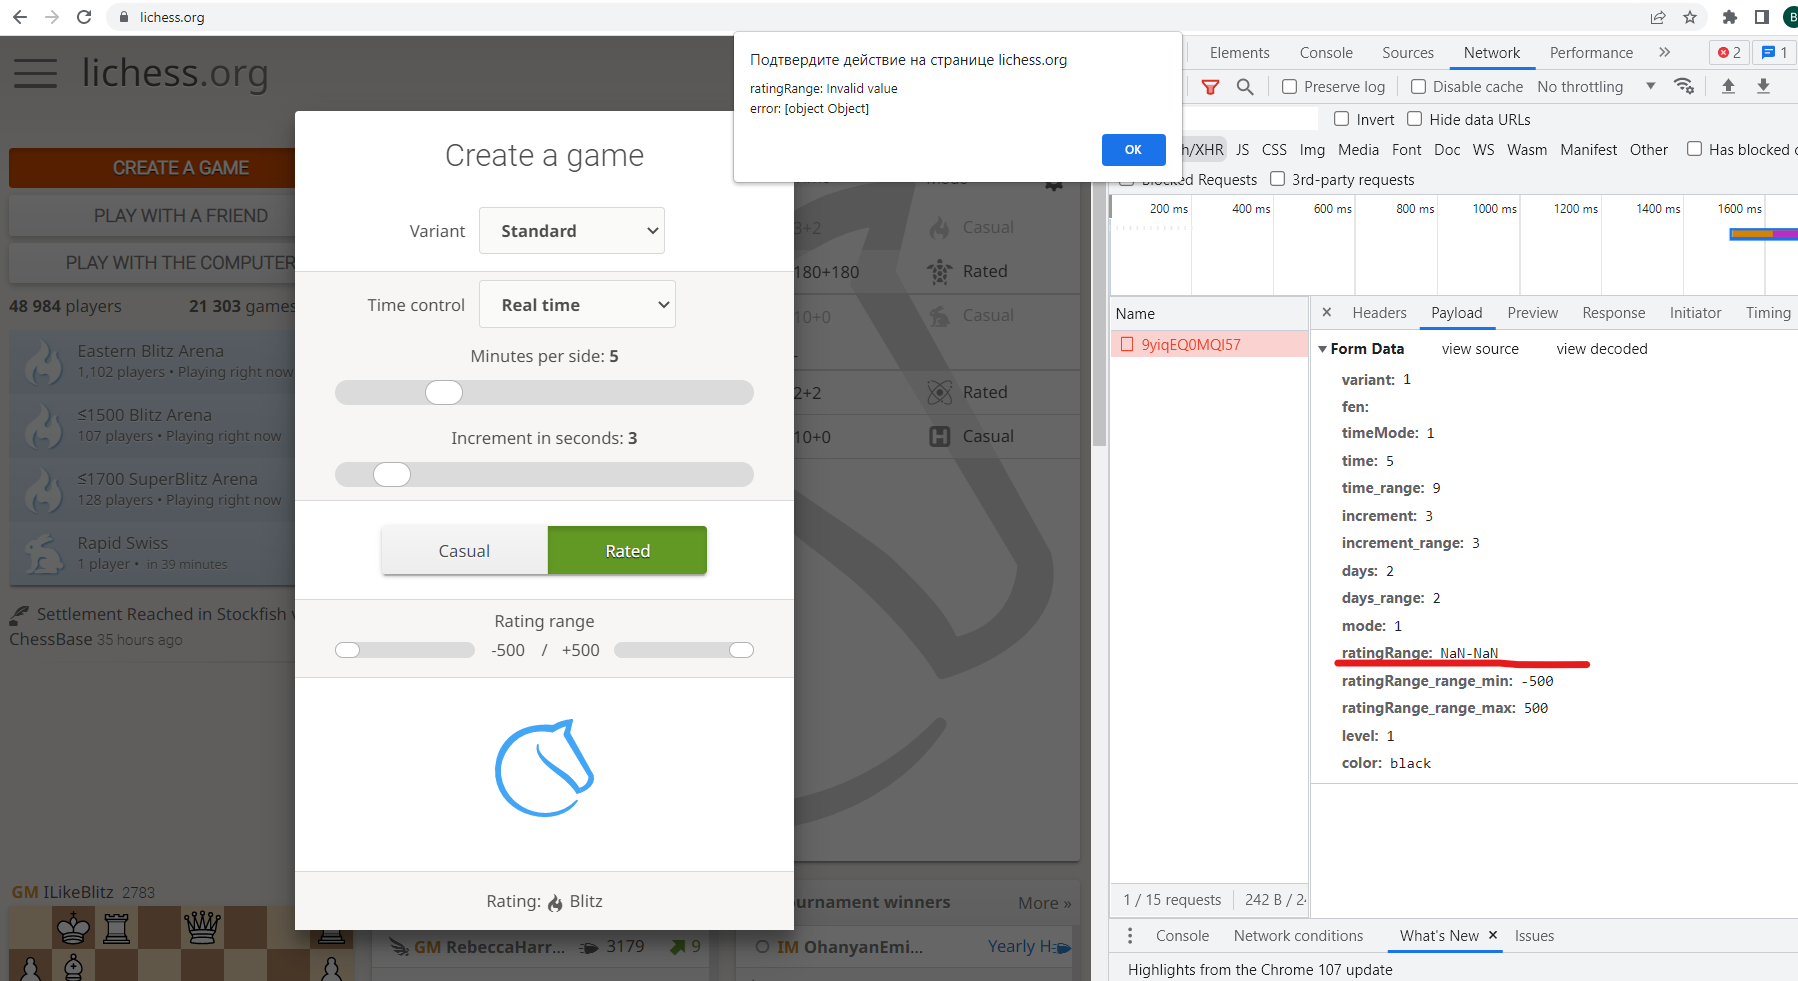Open network conditions via the wifi icon
Screen dimensions: 1798x981
pyautogui.click(x=1684, y=87)
